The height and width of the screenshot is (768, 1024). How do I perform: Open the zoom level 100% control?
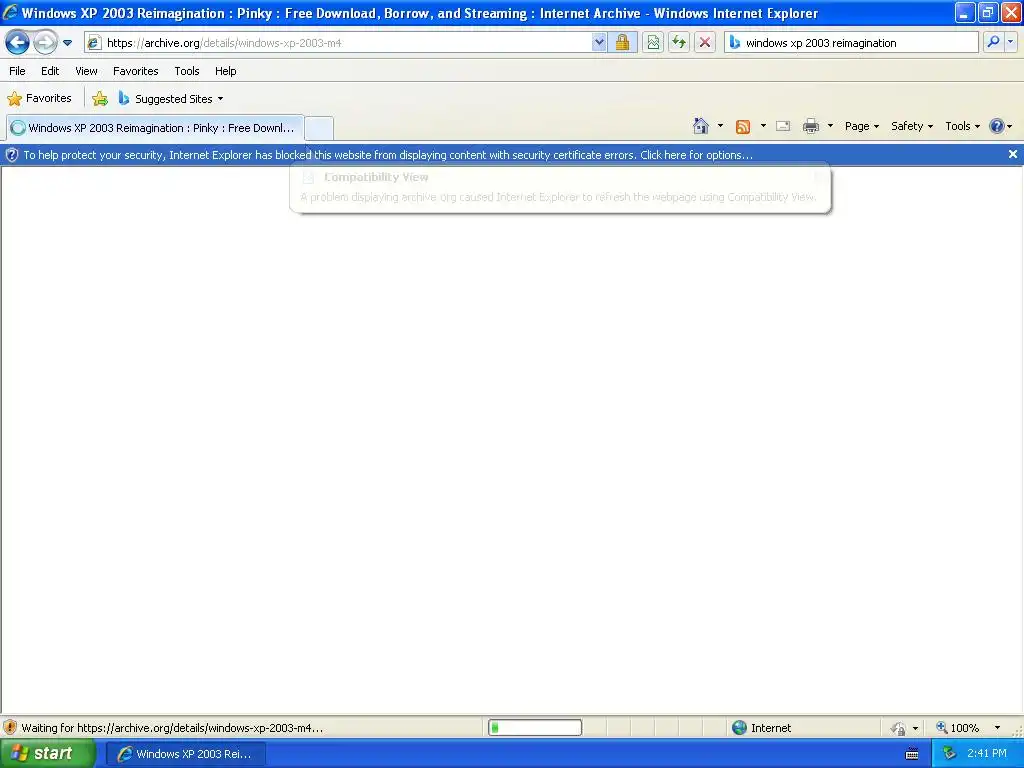click(958, 728)
